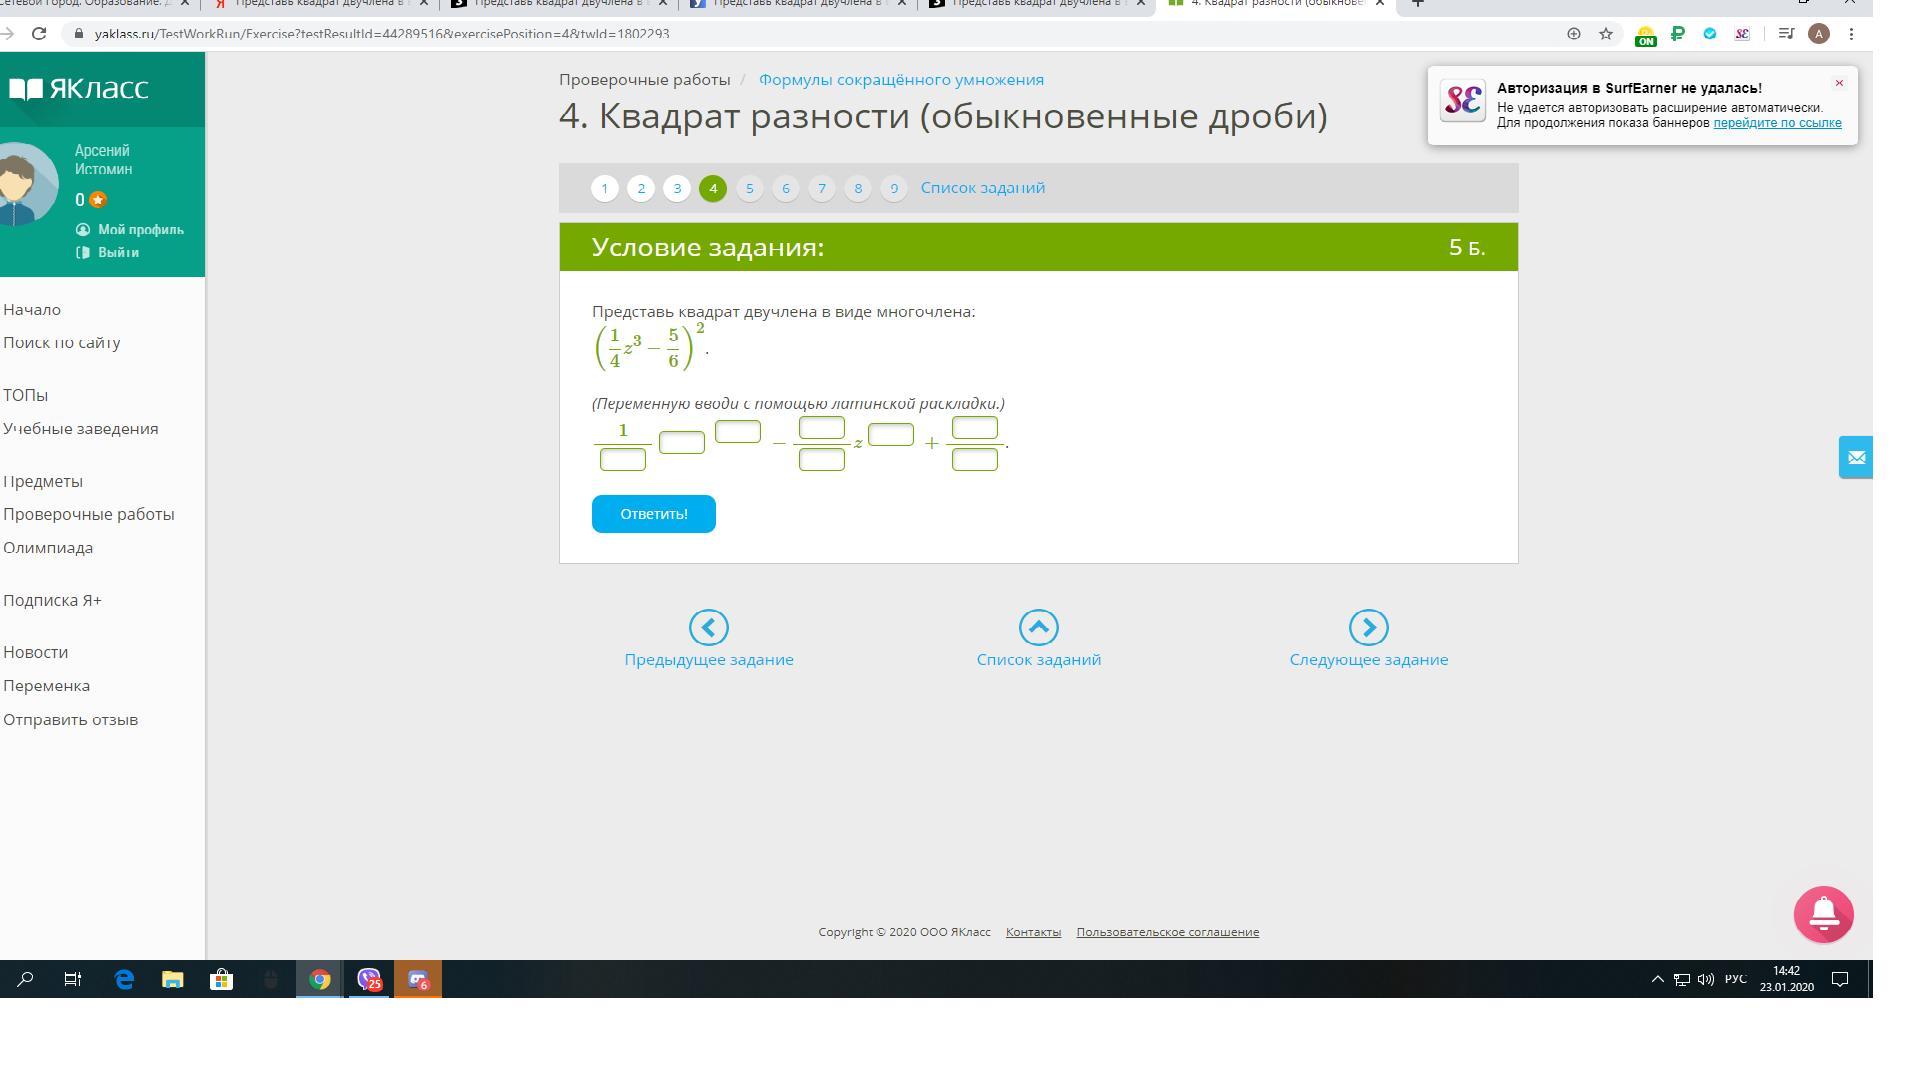Screen dimensions: 1920x1080
Task: Open Проверочные работы in the sidebar
Action: pyautogui.click(x=89, y=514)
